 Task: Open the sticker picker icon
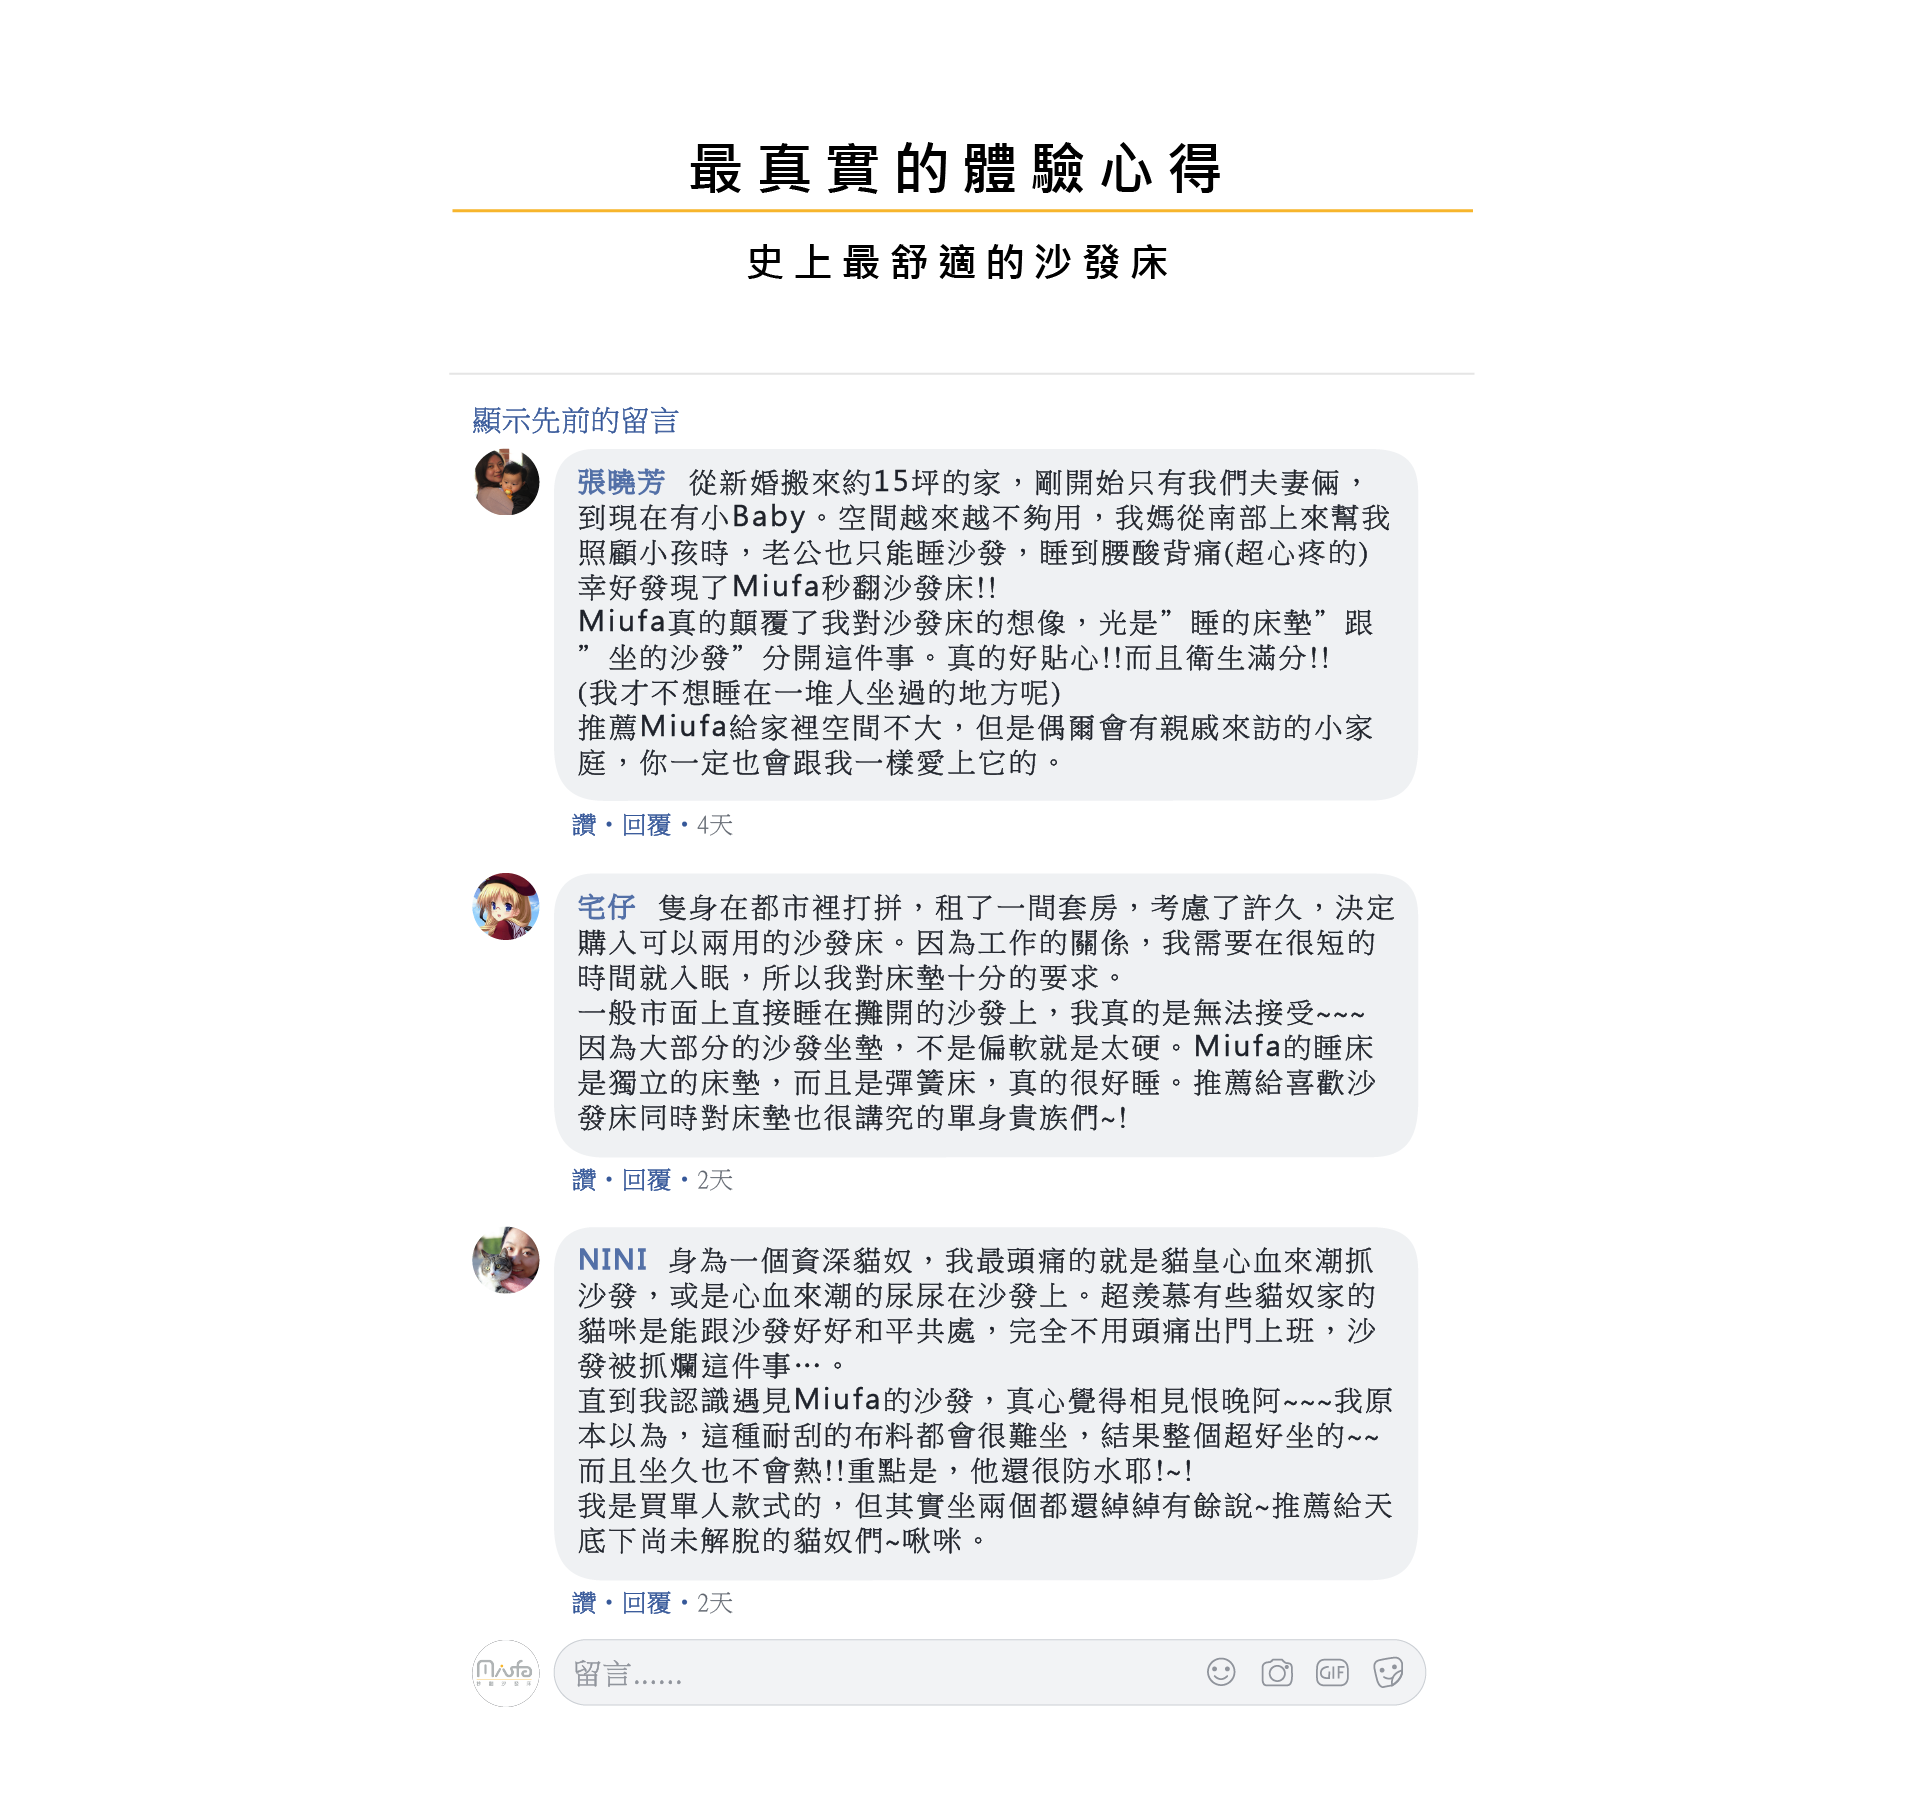[x=1388, y=1672]
